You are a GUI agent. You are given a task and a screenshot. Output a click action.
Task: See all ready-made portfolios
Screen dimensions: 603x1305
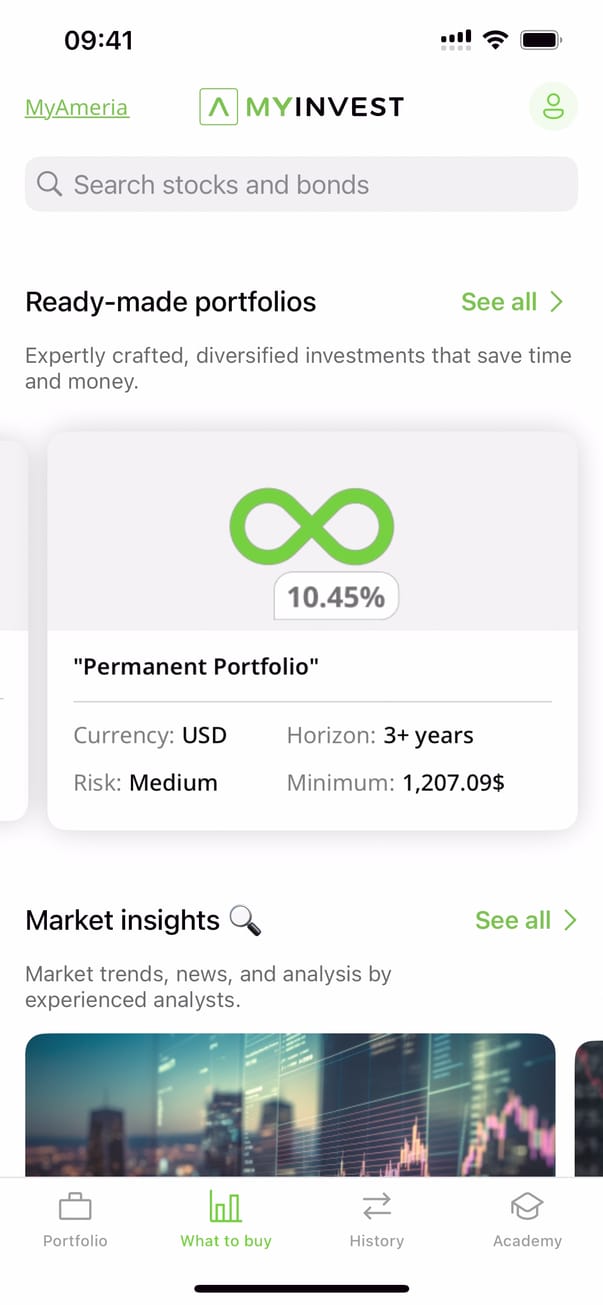[x=499, y=302]
